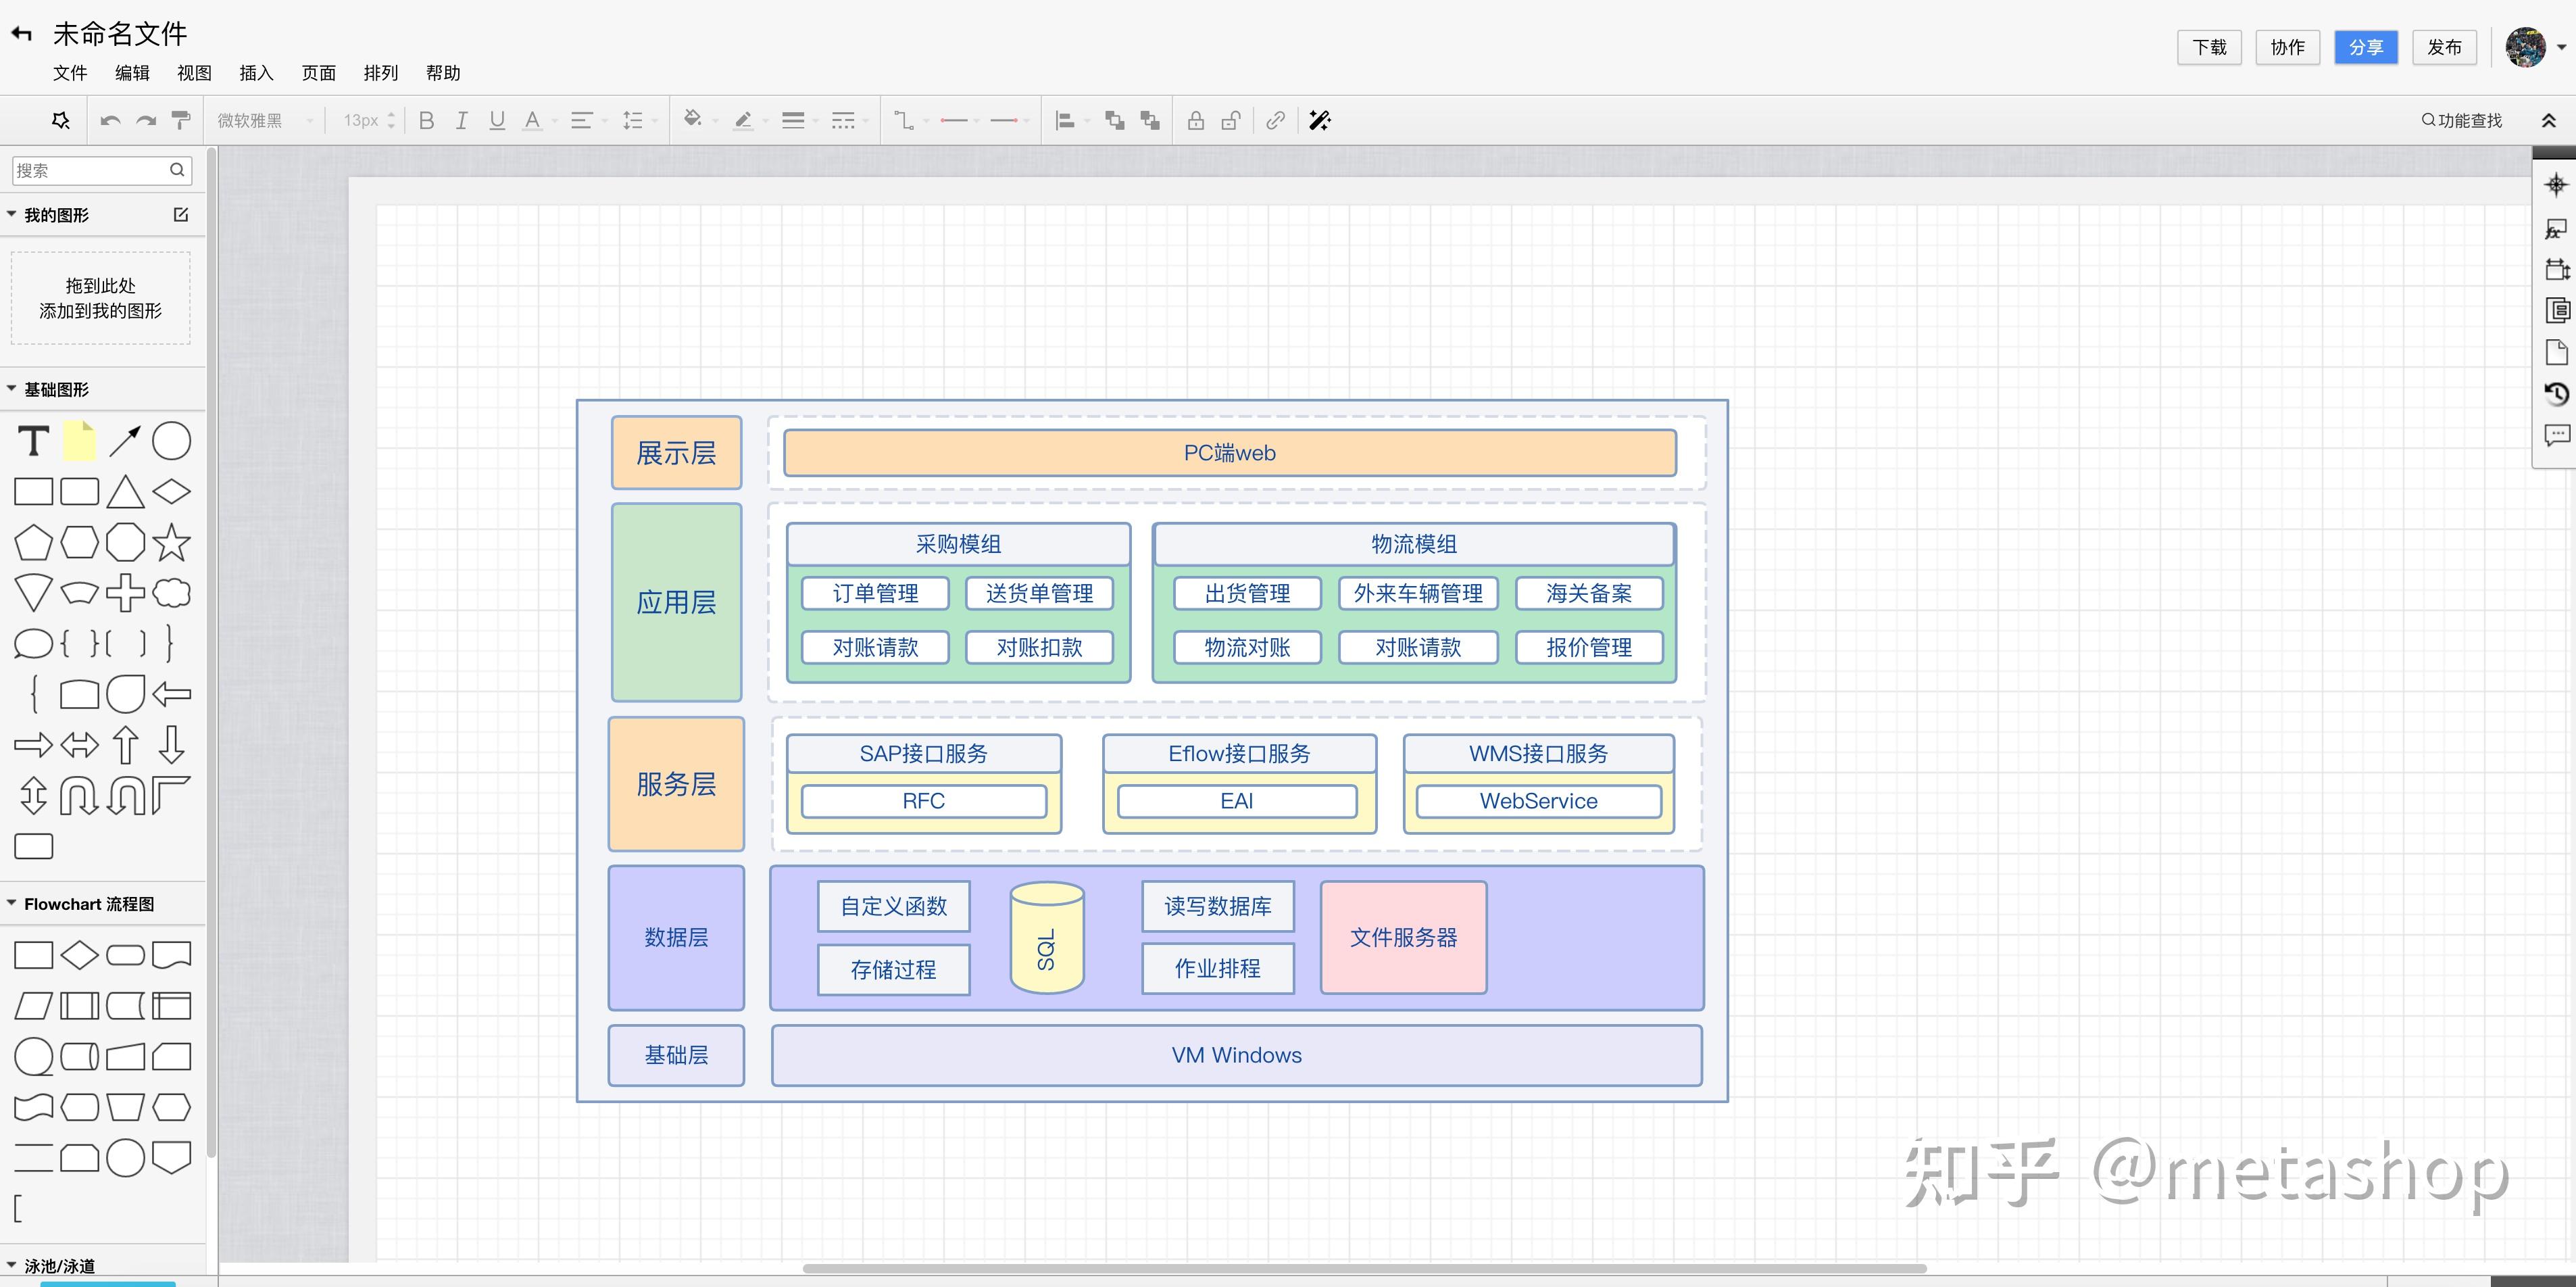
Task: Open the navigation compass panel icon
Action: (2556, 185)
